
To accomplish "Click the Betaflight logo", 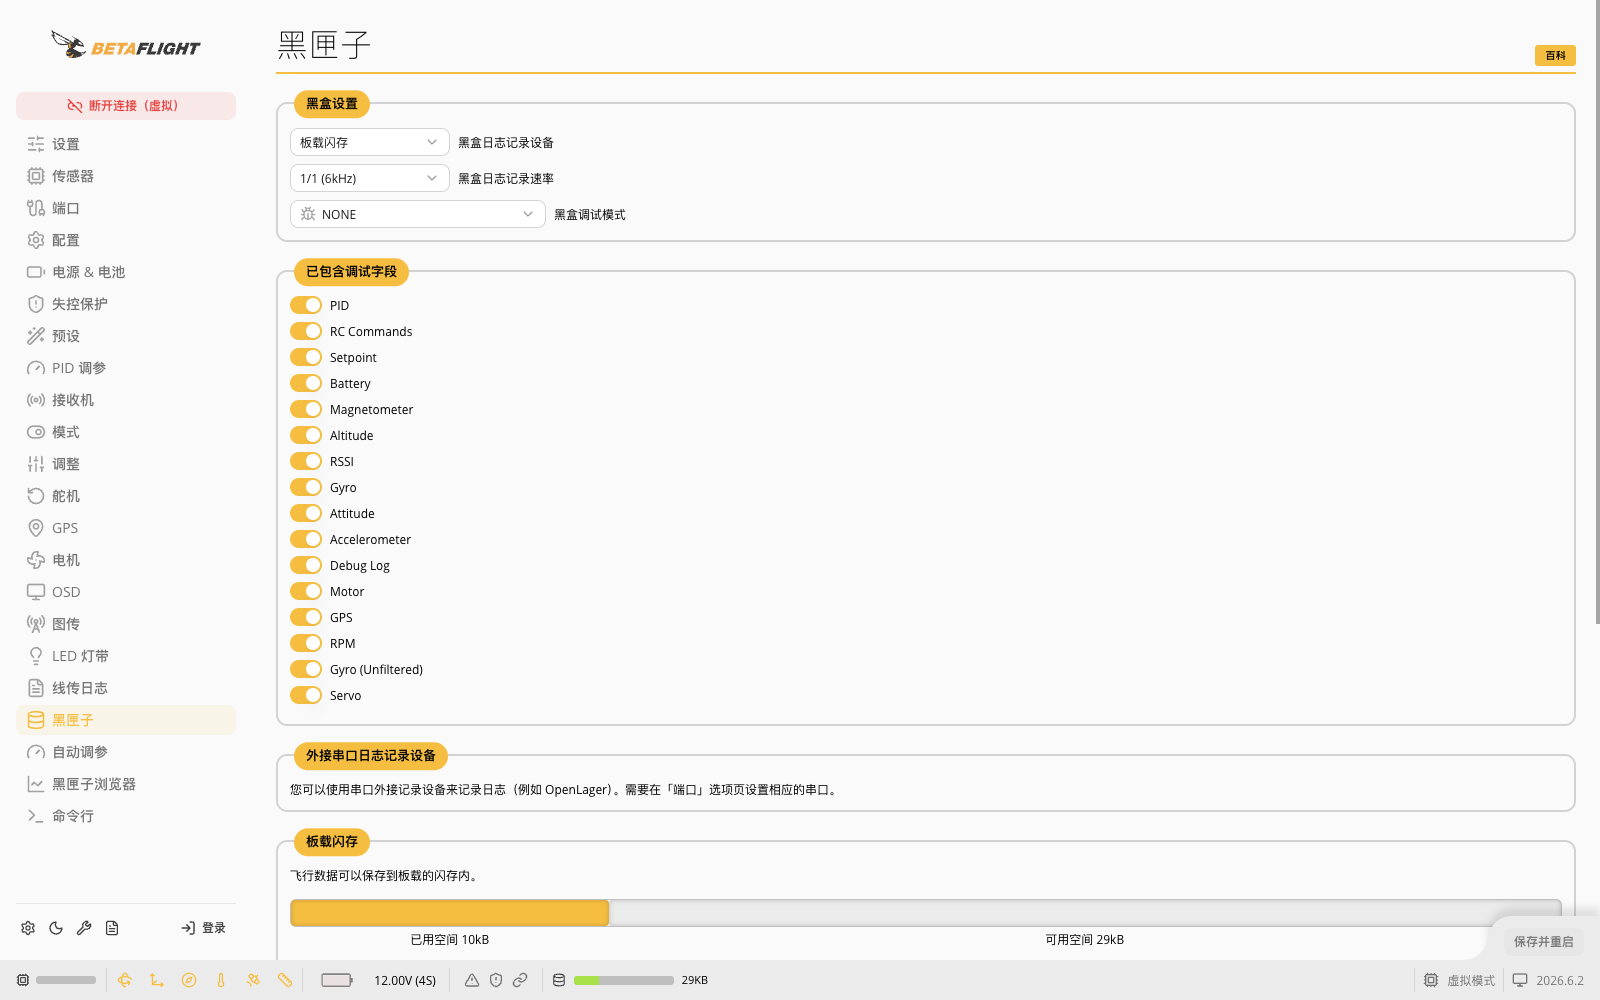I will (126, 45).
